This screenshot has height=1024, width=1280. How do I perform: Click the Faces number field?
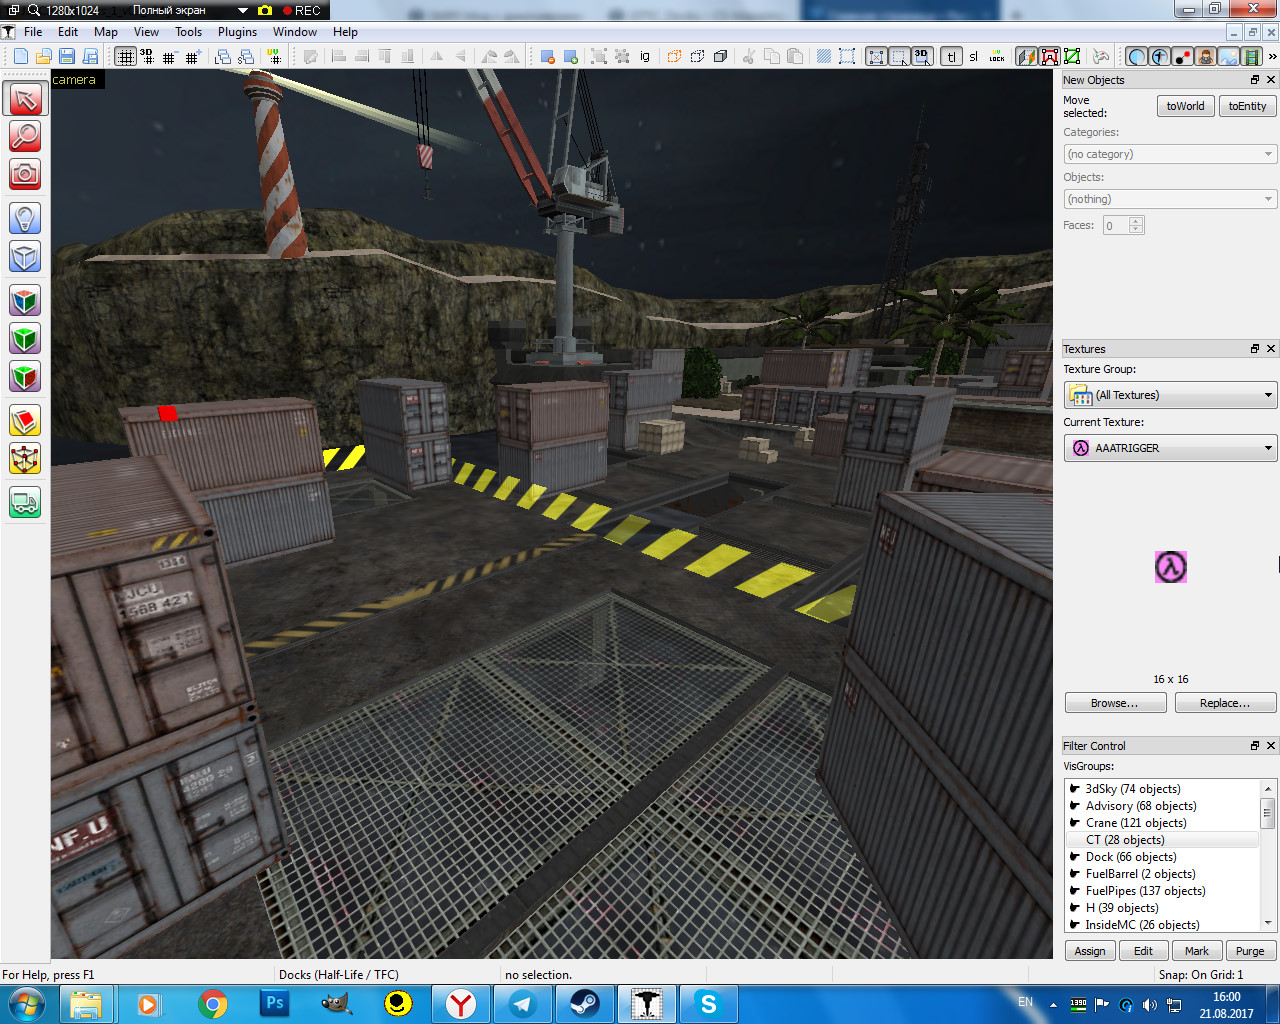point(1115,225)
